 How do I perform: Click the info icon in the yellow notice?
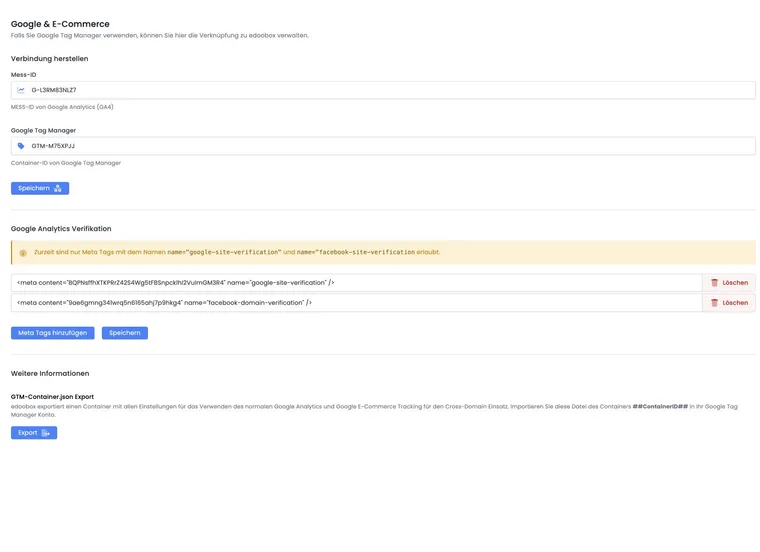tap(23, 253)
